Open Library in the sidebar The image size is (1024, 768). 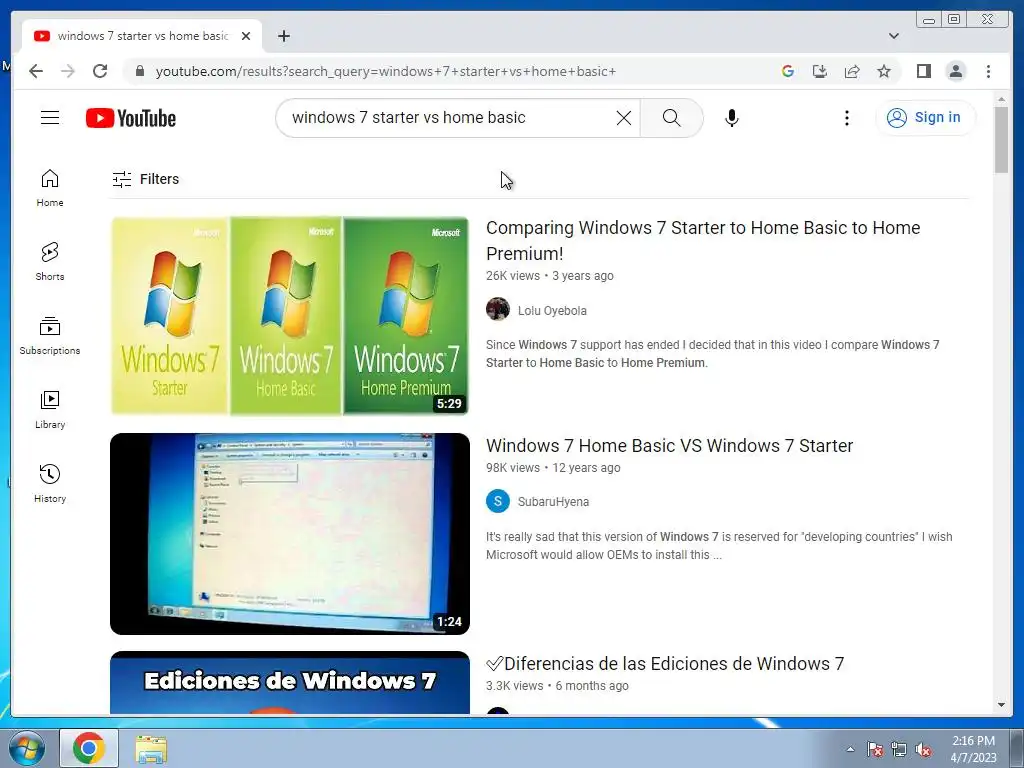point(50,409)
